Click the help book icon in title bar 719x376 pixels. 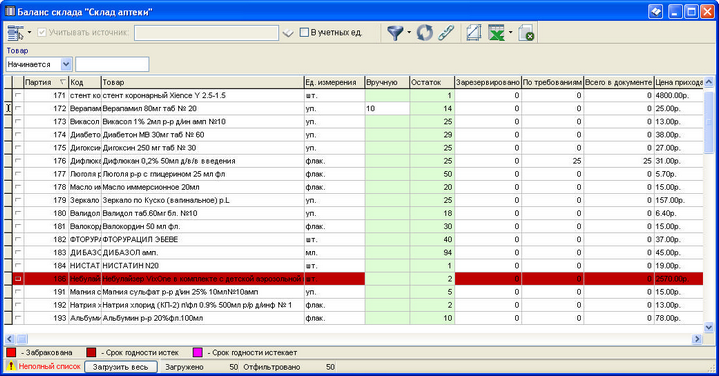point(656,11)
